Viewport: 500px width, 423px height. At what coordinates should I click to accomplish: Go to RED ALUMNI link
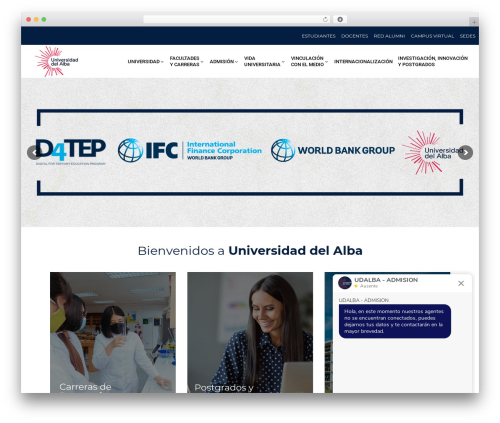pos(389,36)
